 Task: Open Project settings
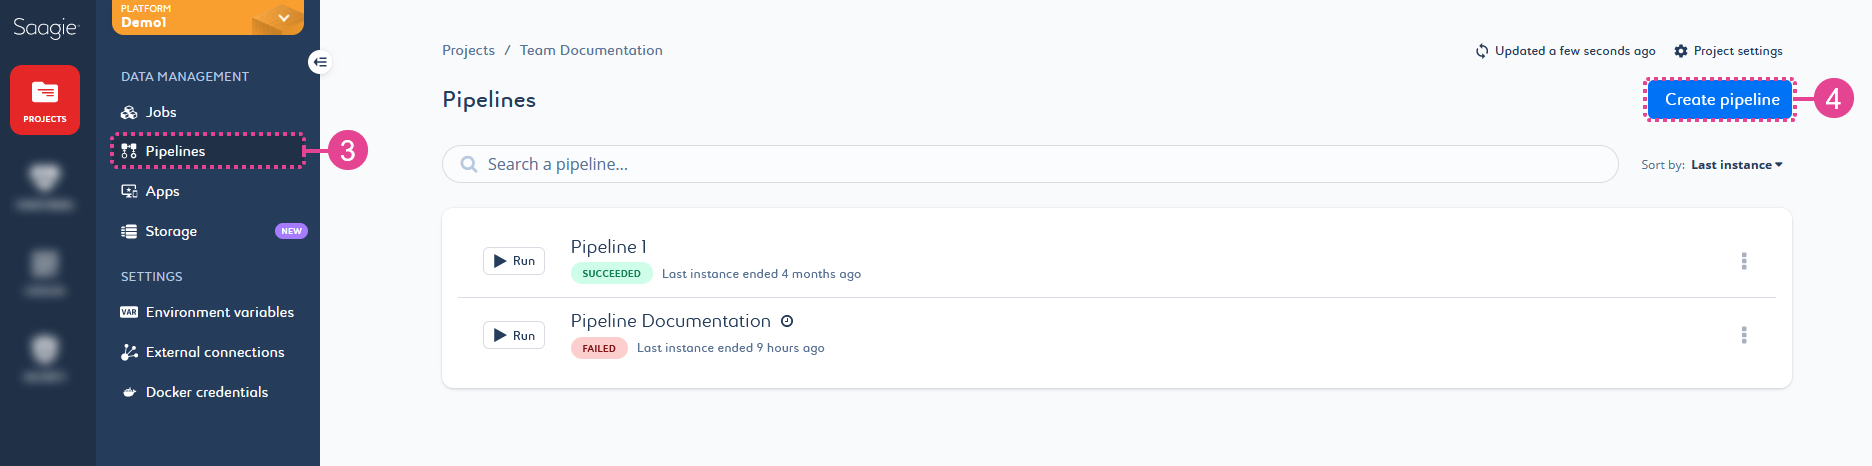click(1728, 51)
